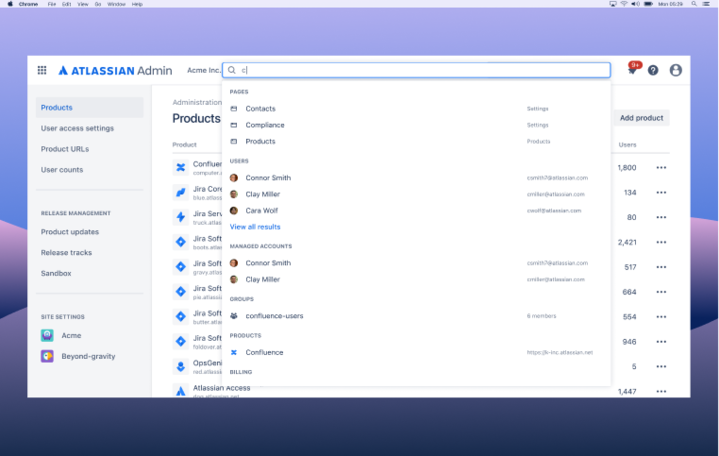Click the search magnifier icon in search field
The height and width of the screenshot is (456, 719).
(x=232, y=70)
